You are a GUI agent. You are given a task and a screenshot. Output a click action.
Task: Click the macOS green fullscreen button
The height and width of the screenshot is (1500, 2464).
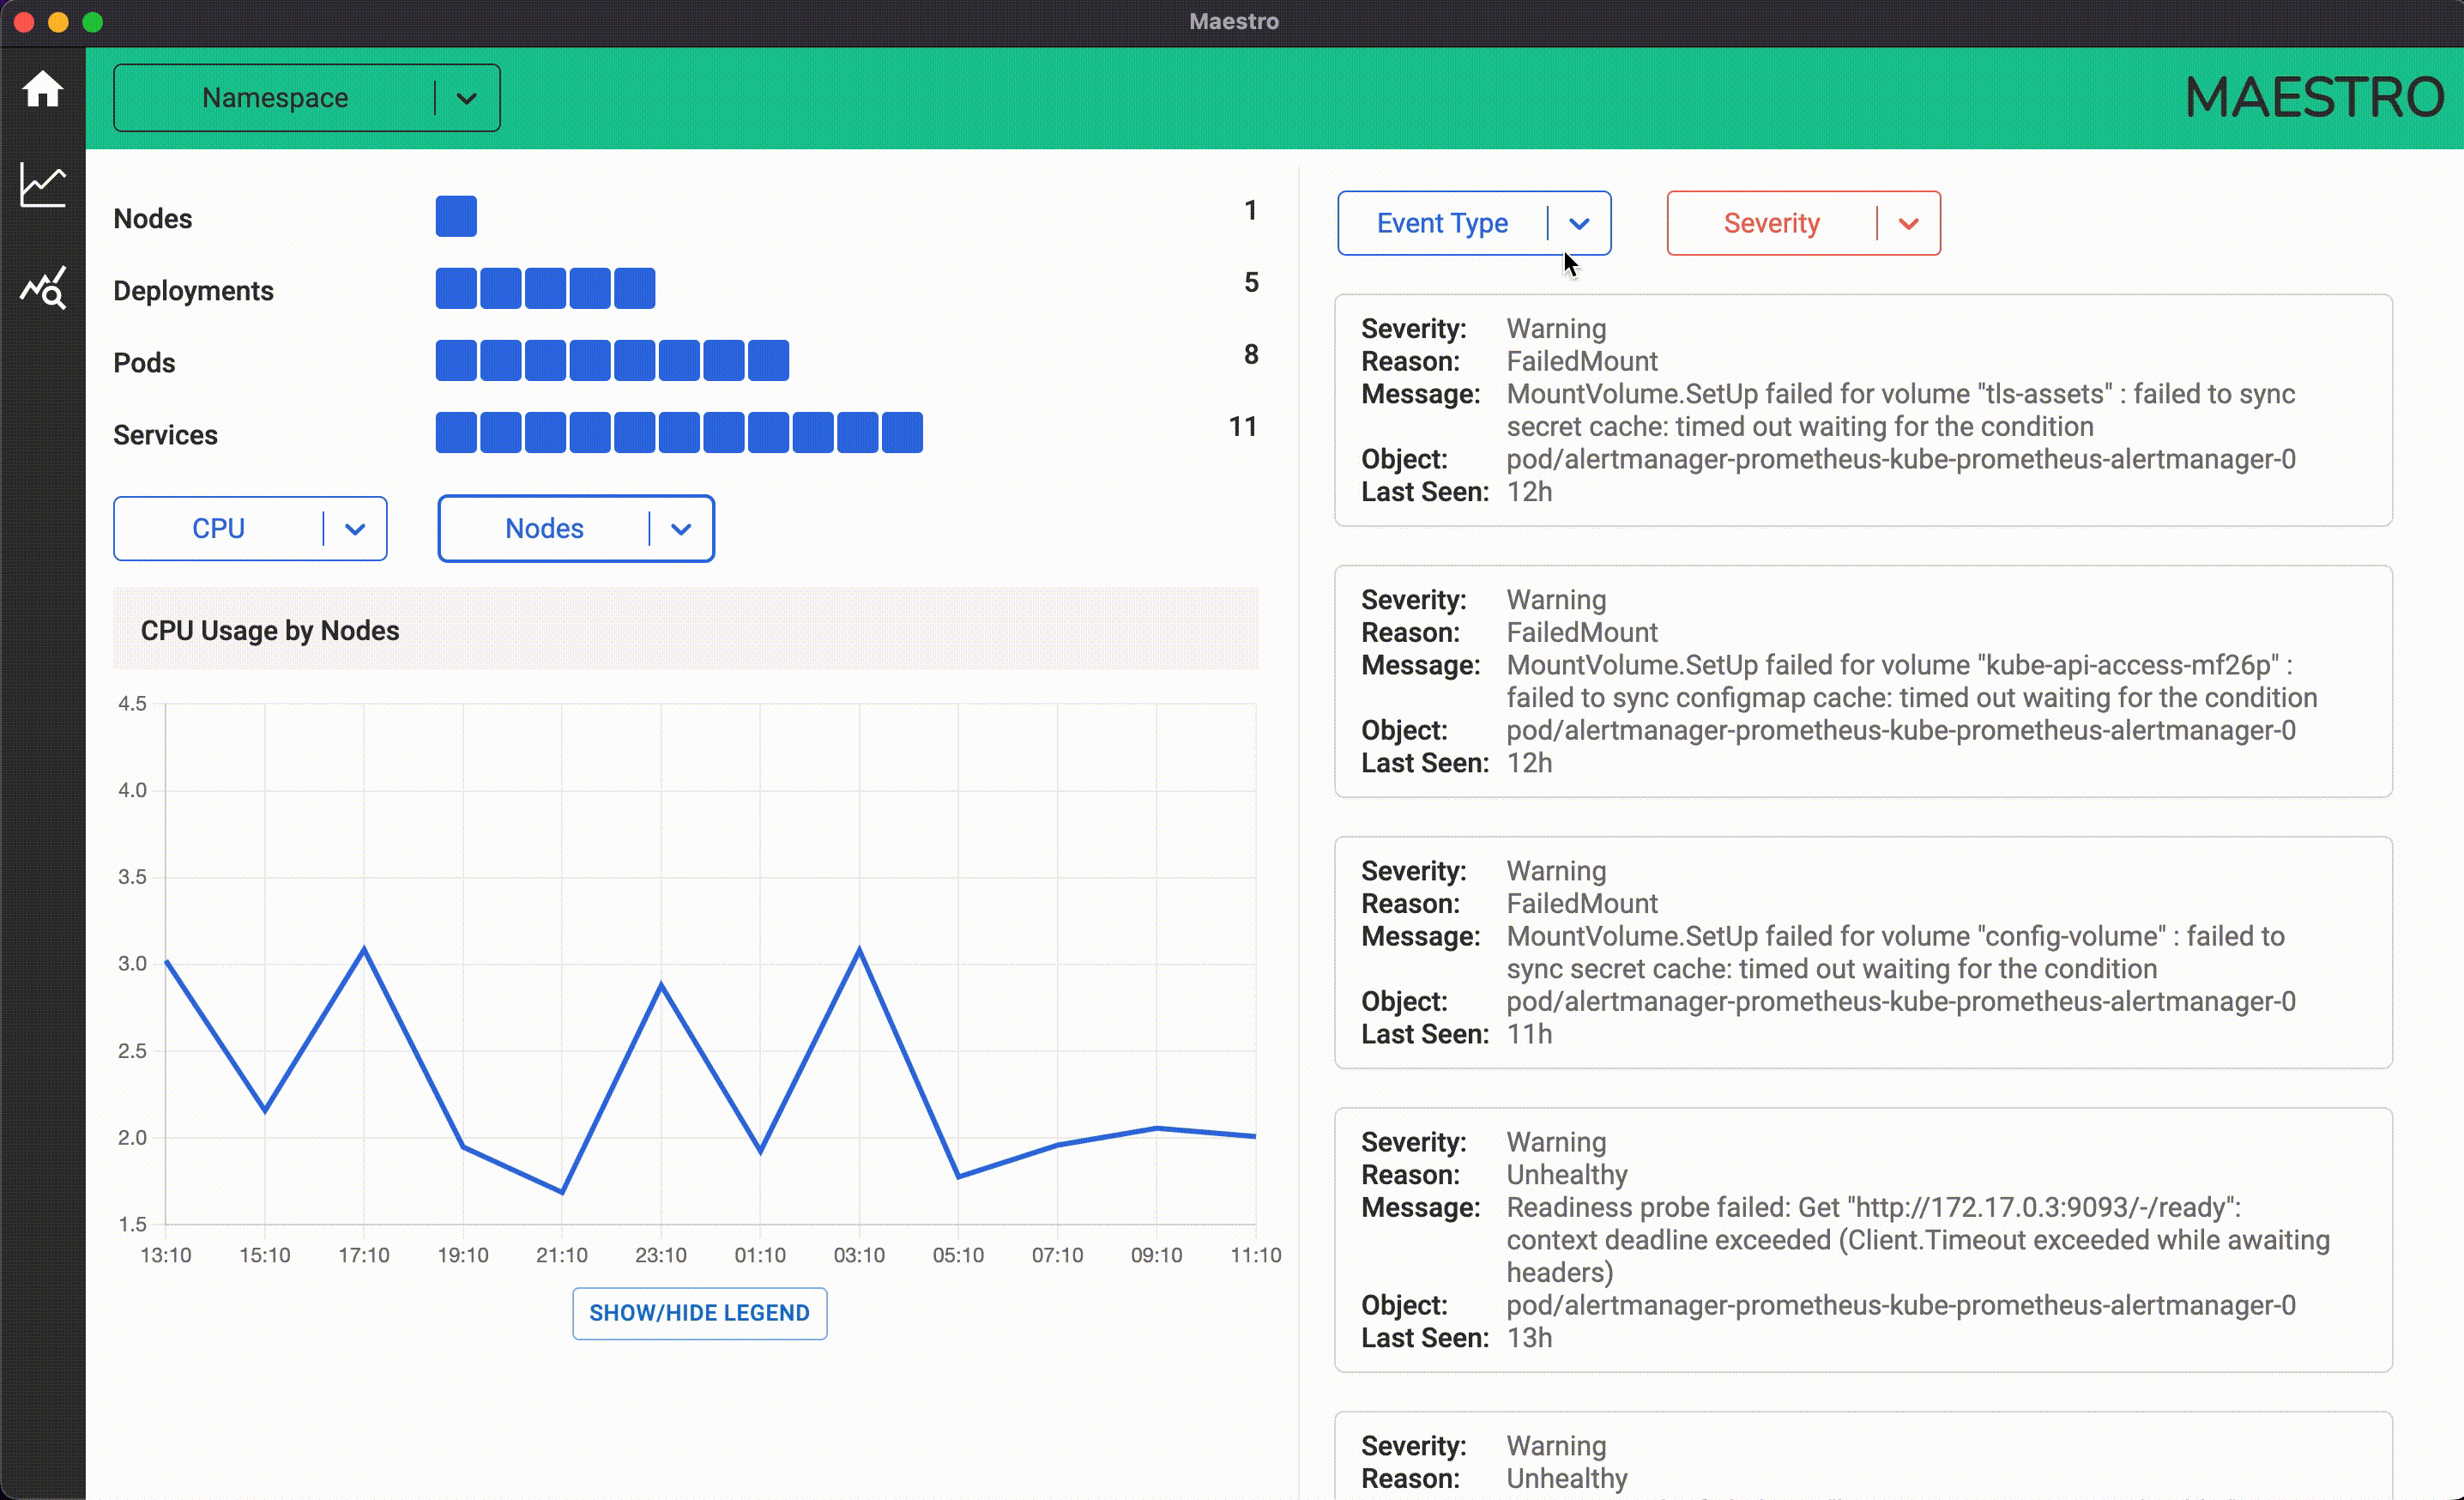coord(92,22)
